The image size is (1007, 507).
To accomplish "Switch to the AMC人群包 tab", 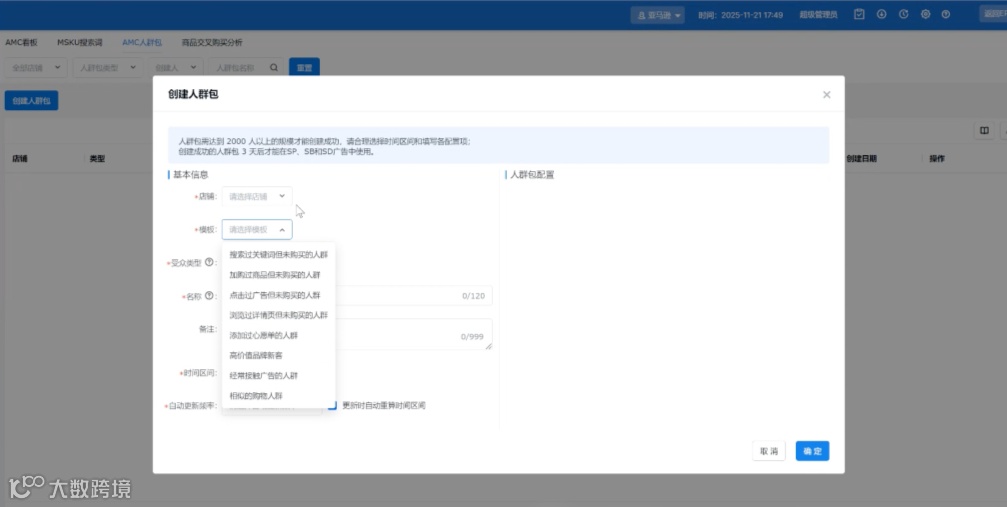I will [x=142, y=42].
